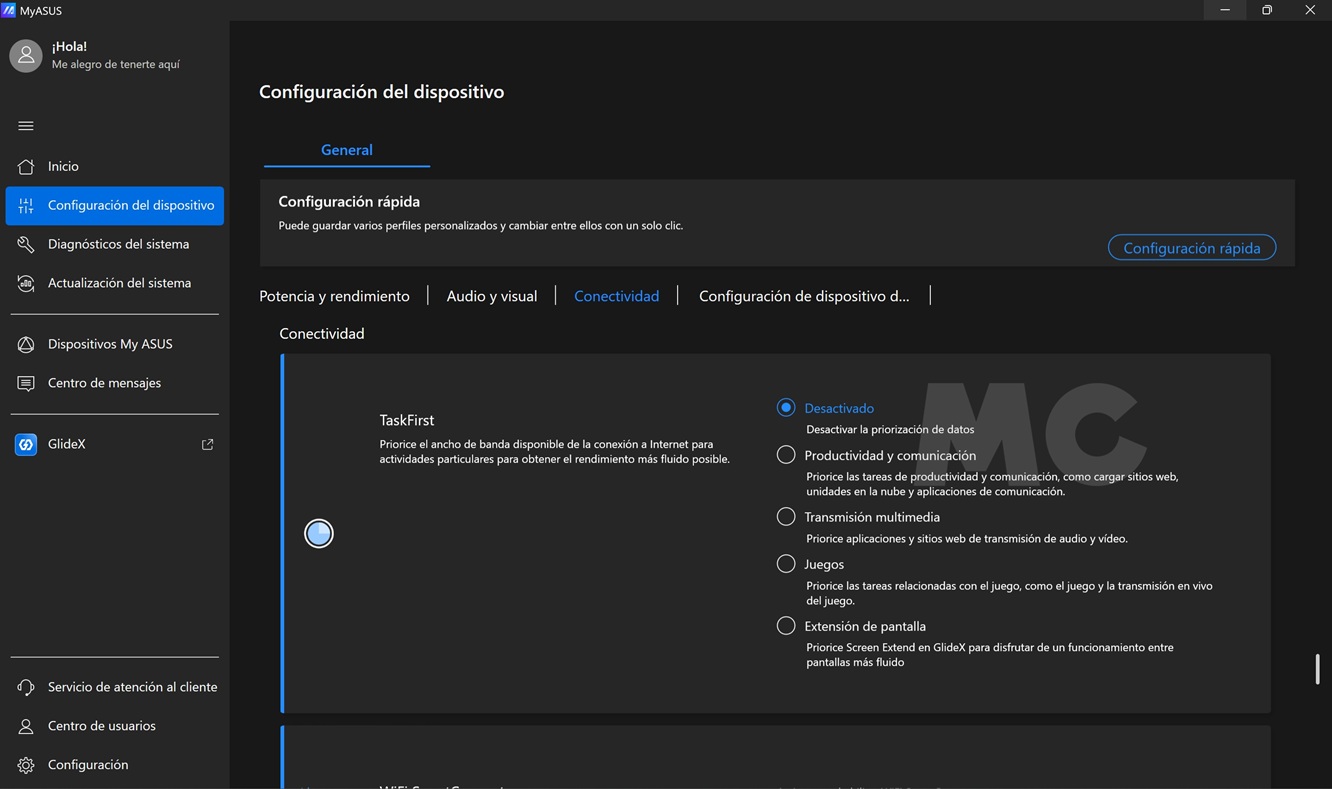Open Diagnósticos del sistema wrench icon

coord(26,244)
